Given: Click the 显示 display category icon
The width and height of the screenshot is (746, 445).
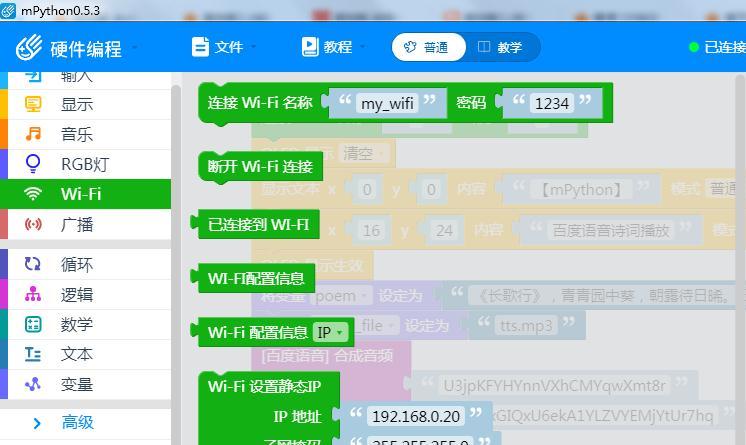Looking at the screenshot, I should [34, 104].
